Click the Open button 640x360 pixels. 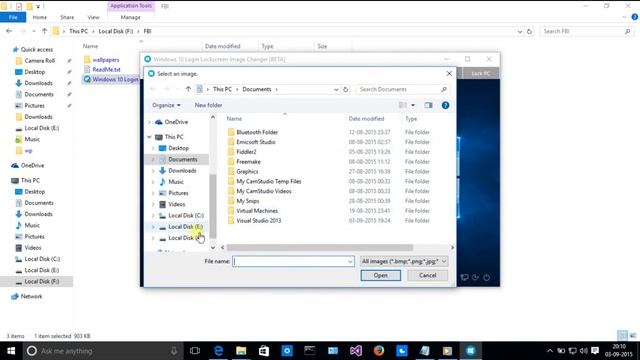point(380,276)
